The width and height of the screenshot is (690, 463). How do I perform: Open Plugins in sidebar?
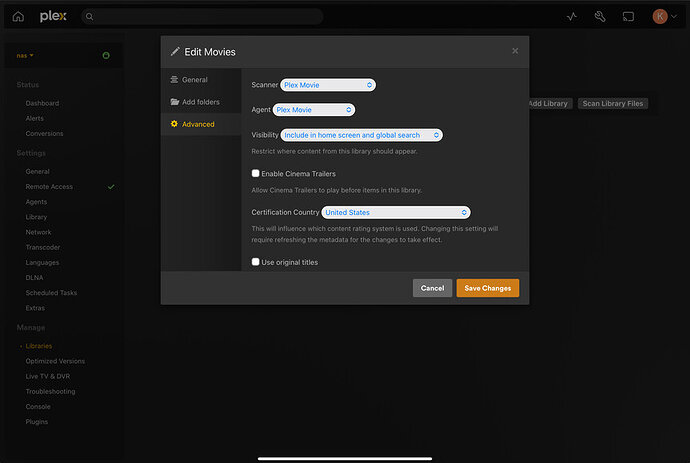pyautogui.click(x=37, y=422)
